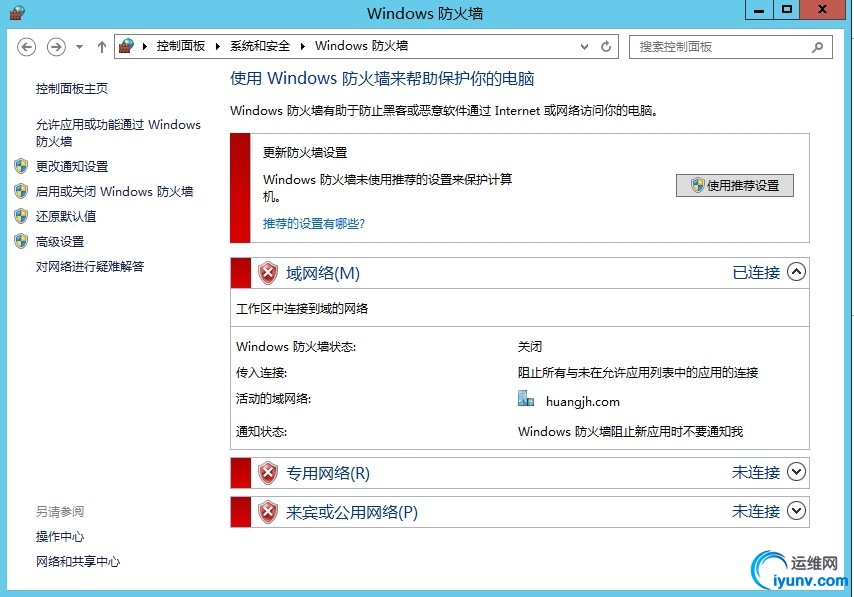Open 高级设置 link

(x=60, y=242)
